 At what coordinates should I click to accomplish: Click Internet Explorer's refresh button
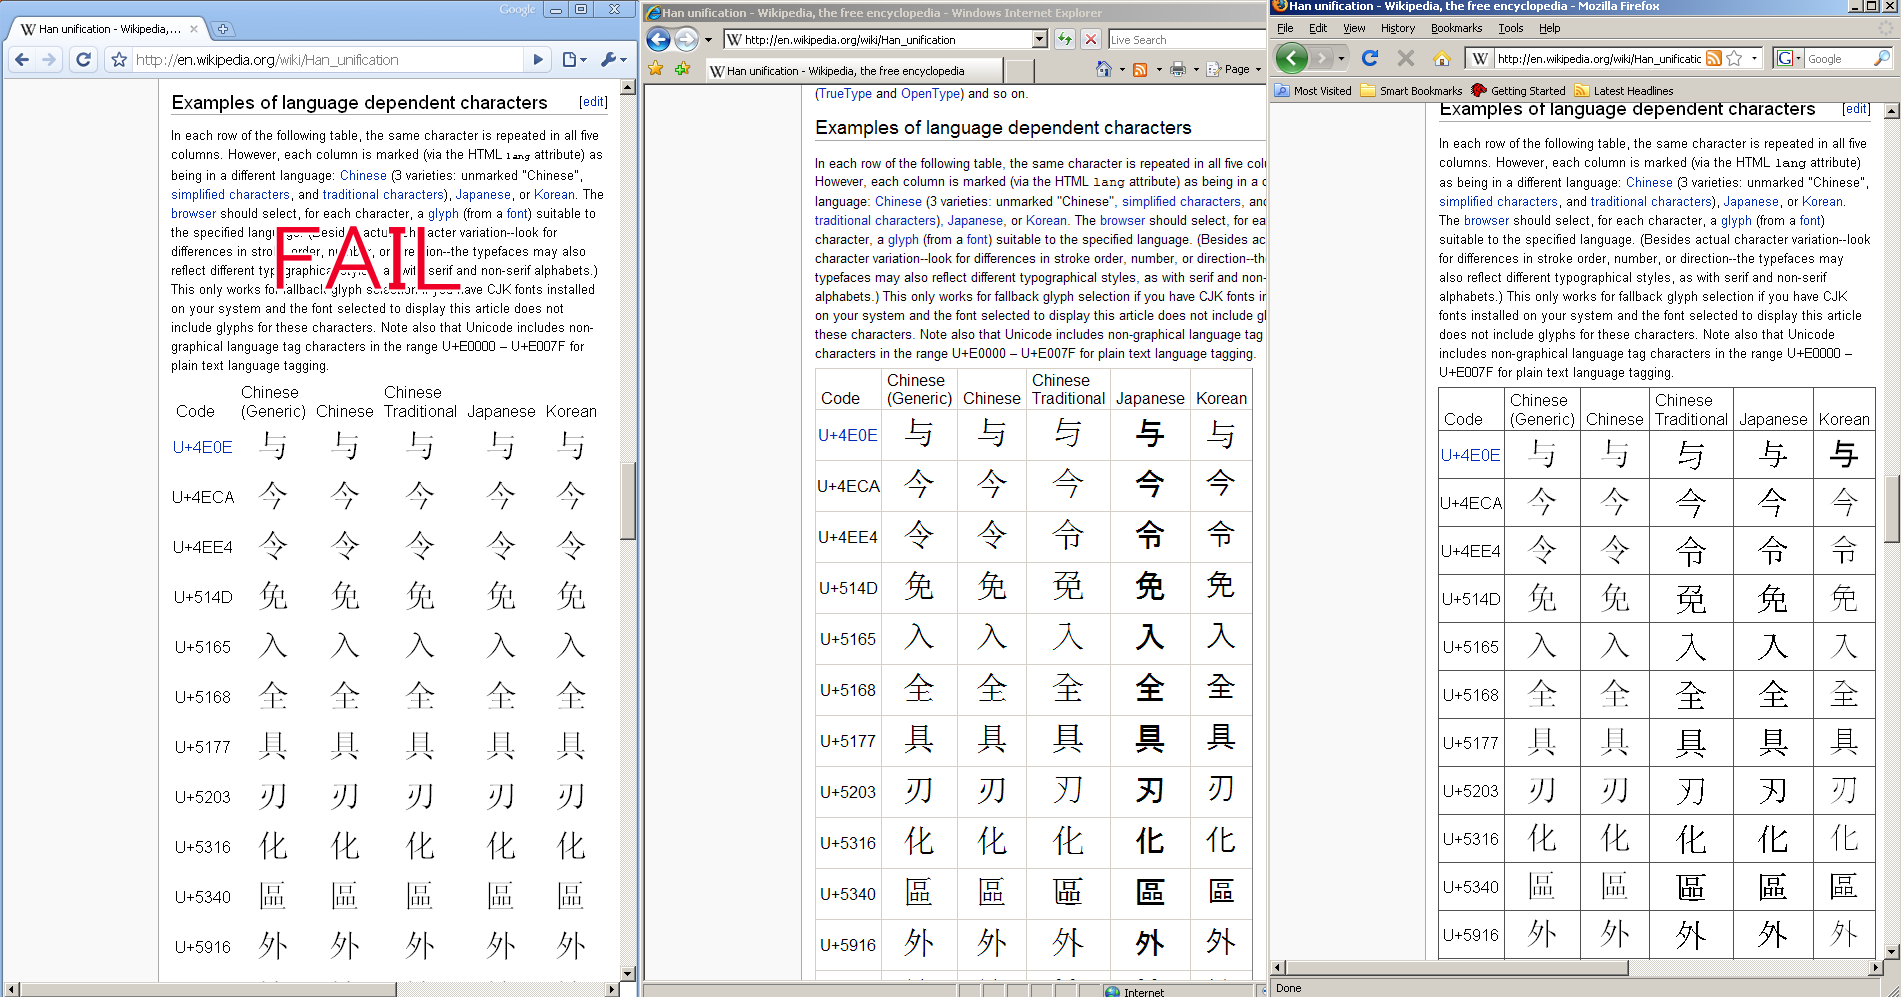pyautogui.click(x=1065, y=40)
